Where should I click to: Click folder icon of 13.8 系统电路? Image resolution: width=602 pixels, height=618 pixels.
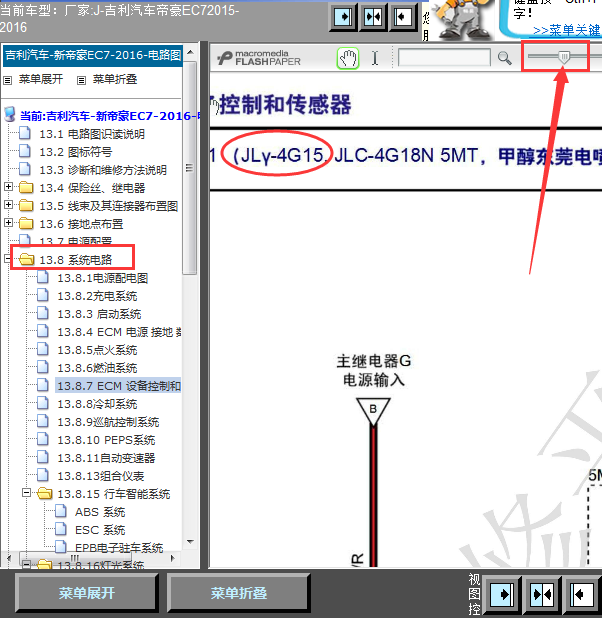pyautogui.click(x=26, y=259)
